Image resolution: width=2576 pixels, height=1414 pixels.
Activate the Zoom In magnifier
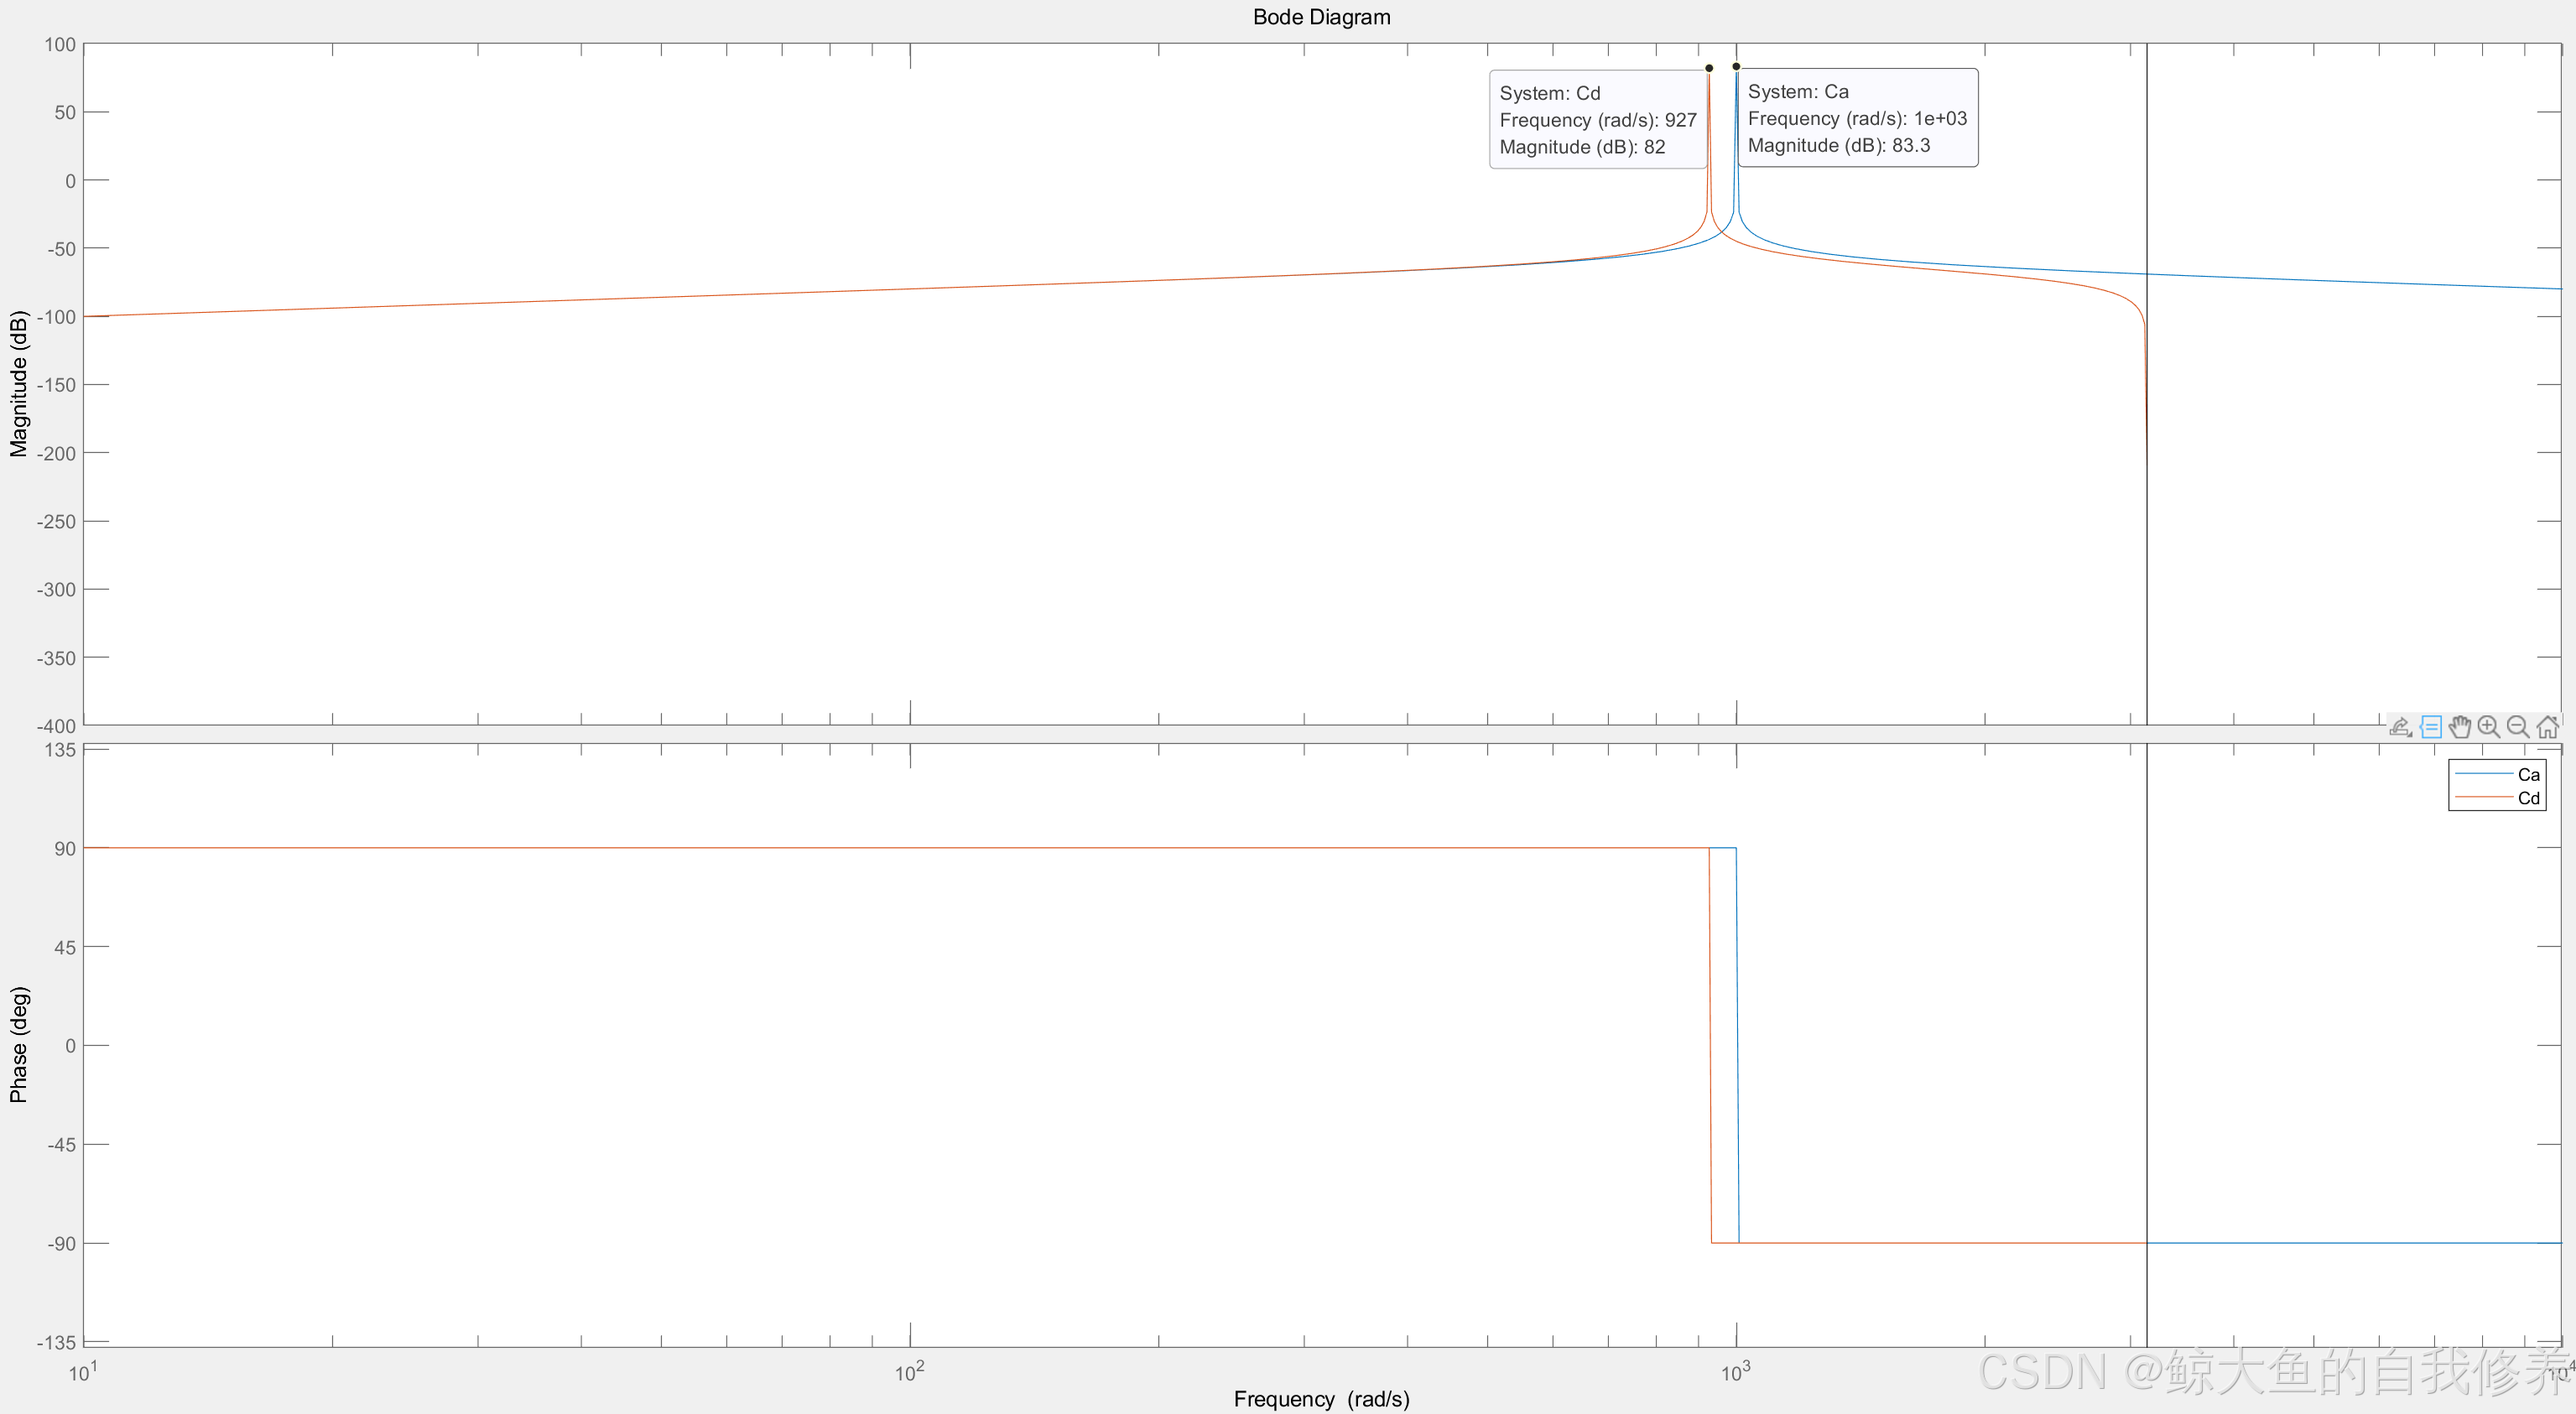point(2489,727)
